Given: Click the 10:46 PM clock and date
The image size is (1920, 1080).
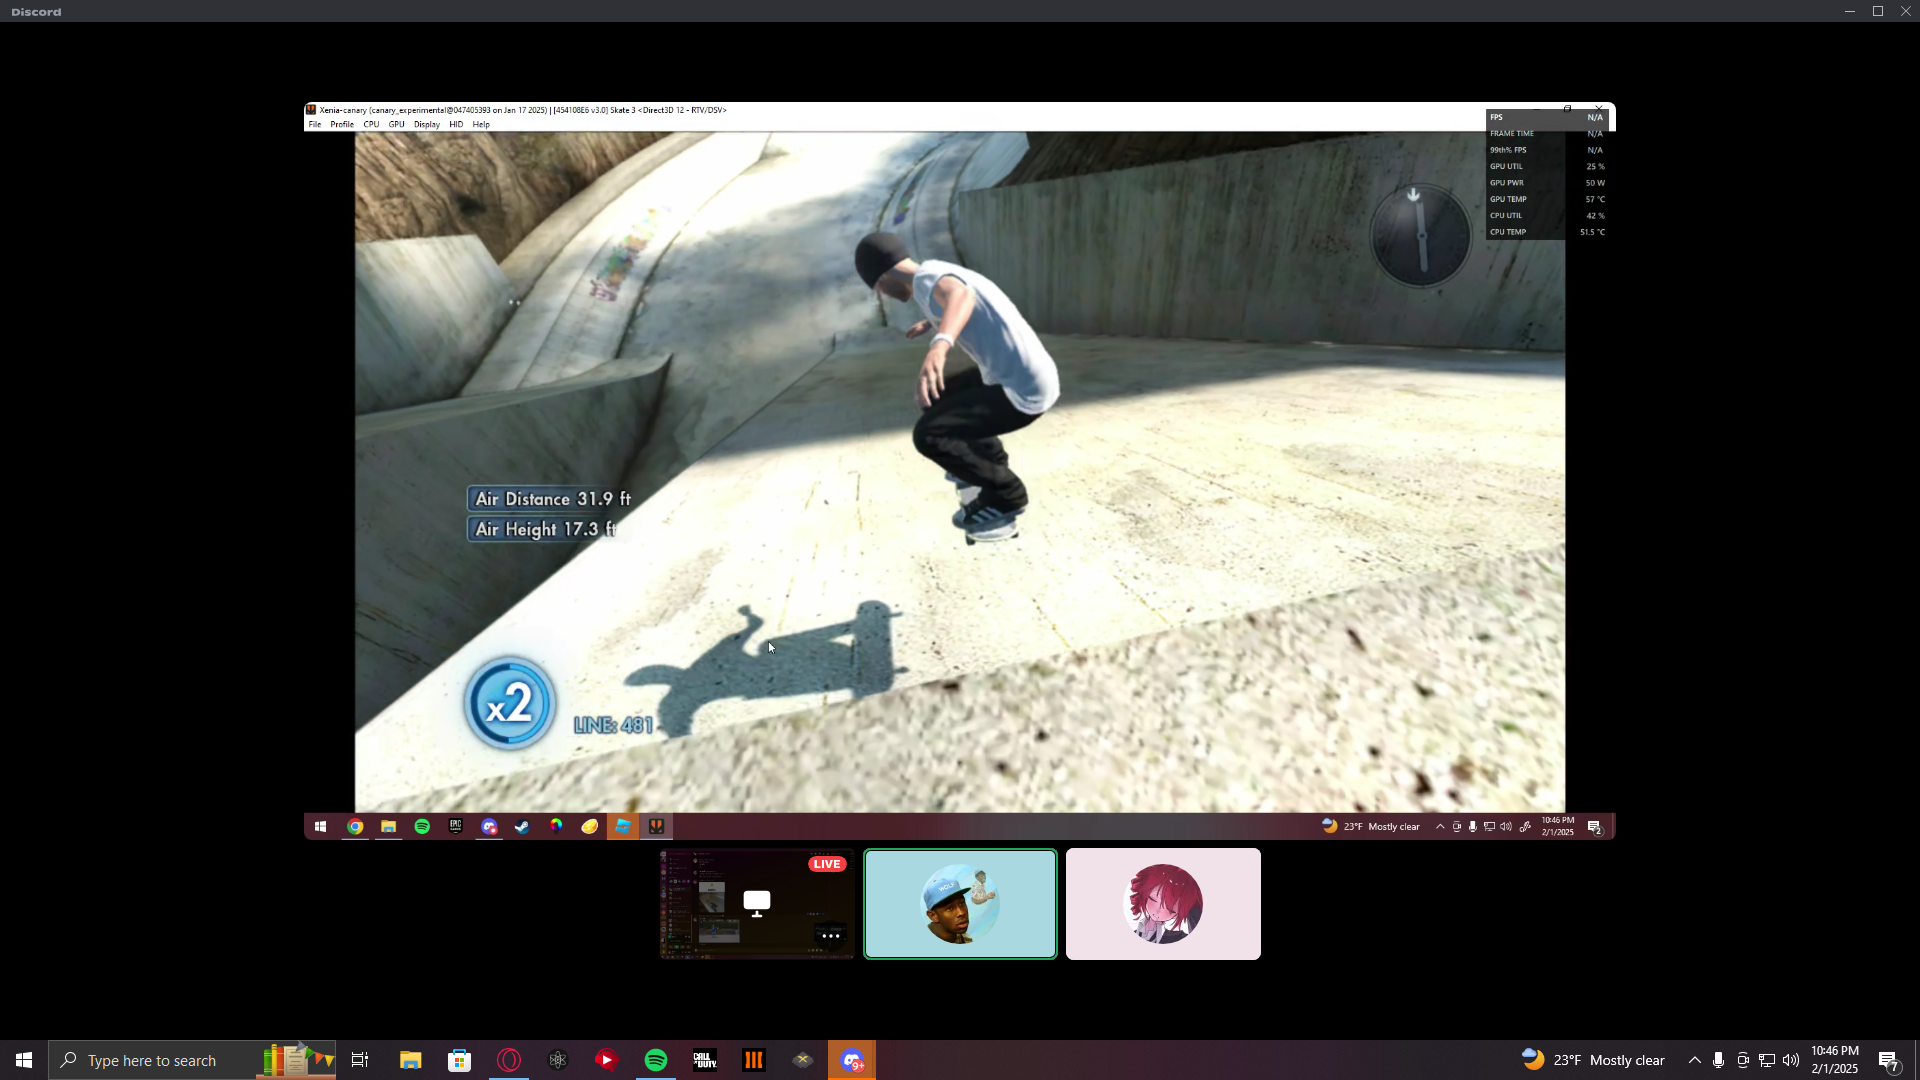Looking at the screenshot, I should click(x=1834, y=1060).
